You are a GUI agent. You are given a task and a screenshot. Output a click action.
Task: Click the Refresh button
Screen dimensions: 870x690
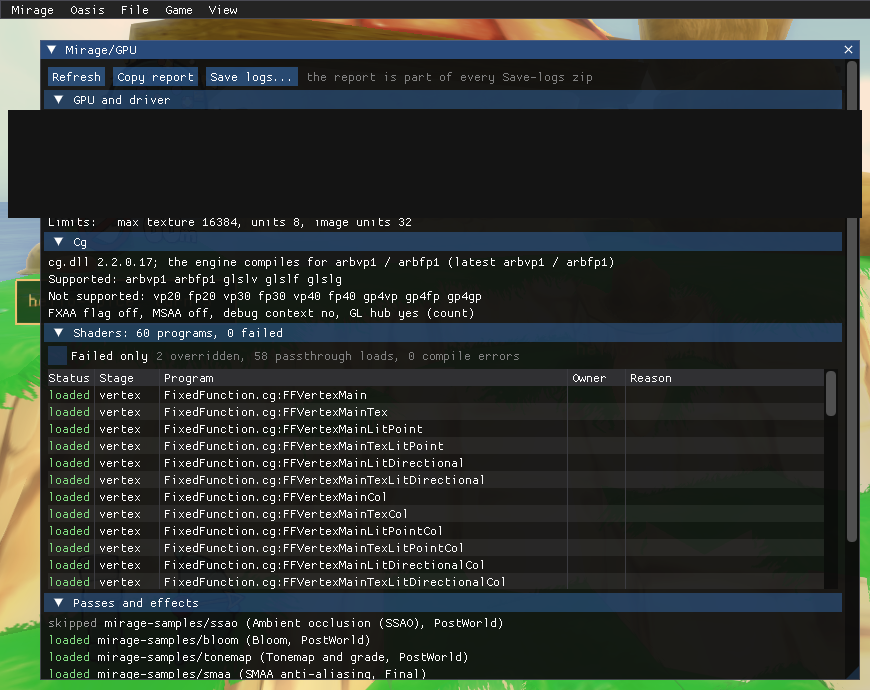point(77,77)
